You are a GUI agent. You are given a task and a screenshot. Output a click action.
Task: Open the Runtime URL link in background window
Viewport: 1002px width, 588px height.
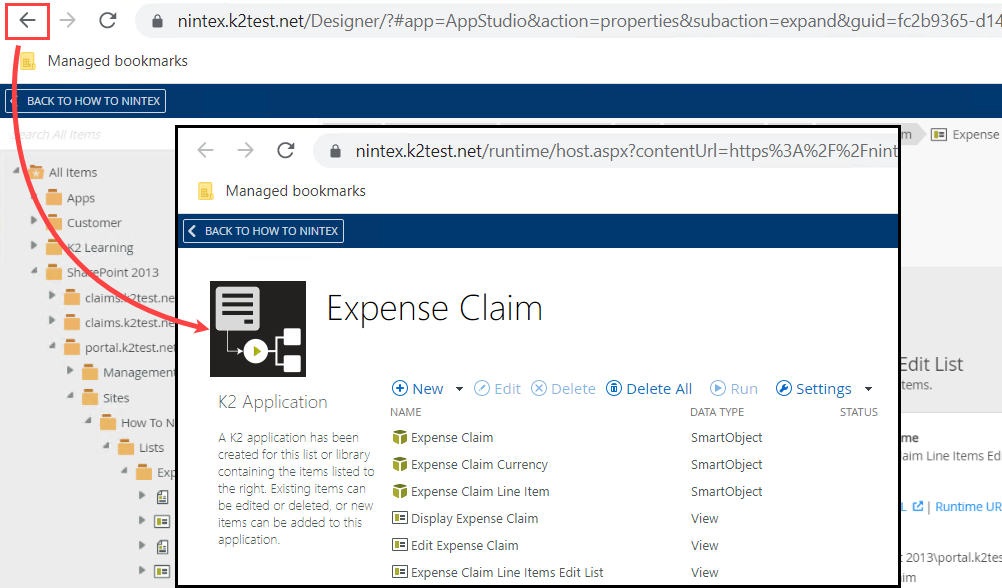(x=968, y=506)
